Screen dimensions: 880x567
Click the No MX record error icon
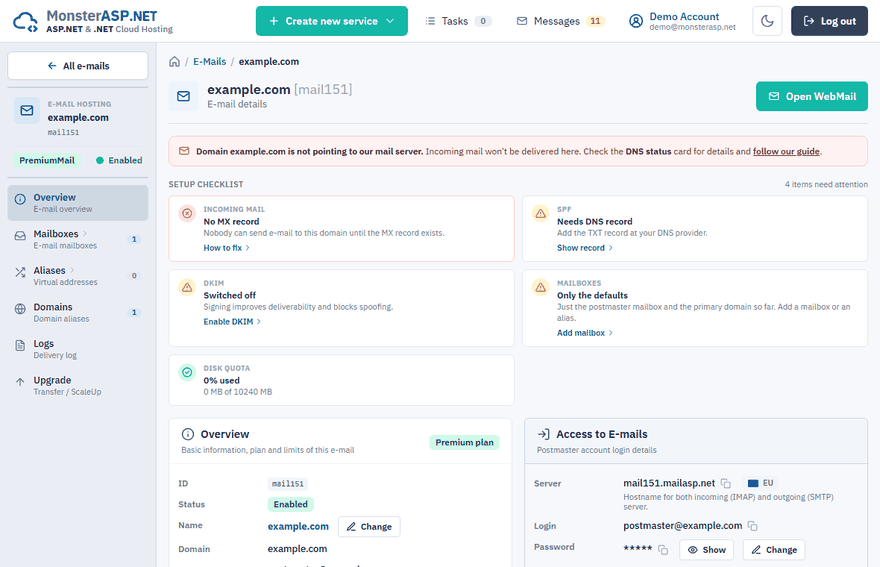click(x=187, y=213)
